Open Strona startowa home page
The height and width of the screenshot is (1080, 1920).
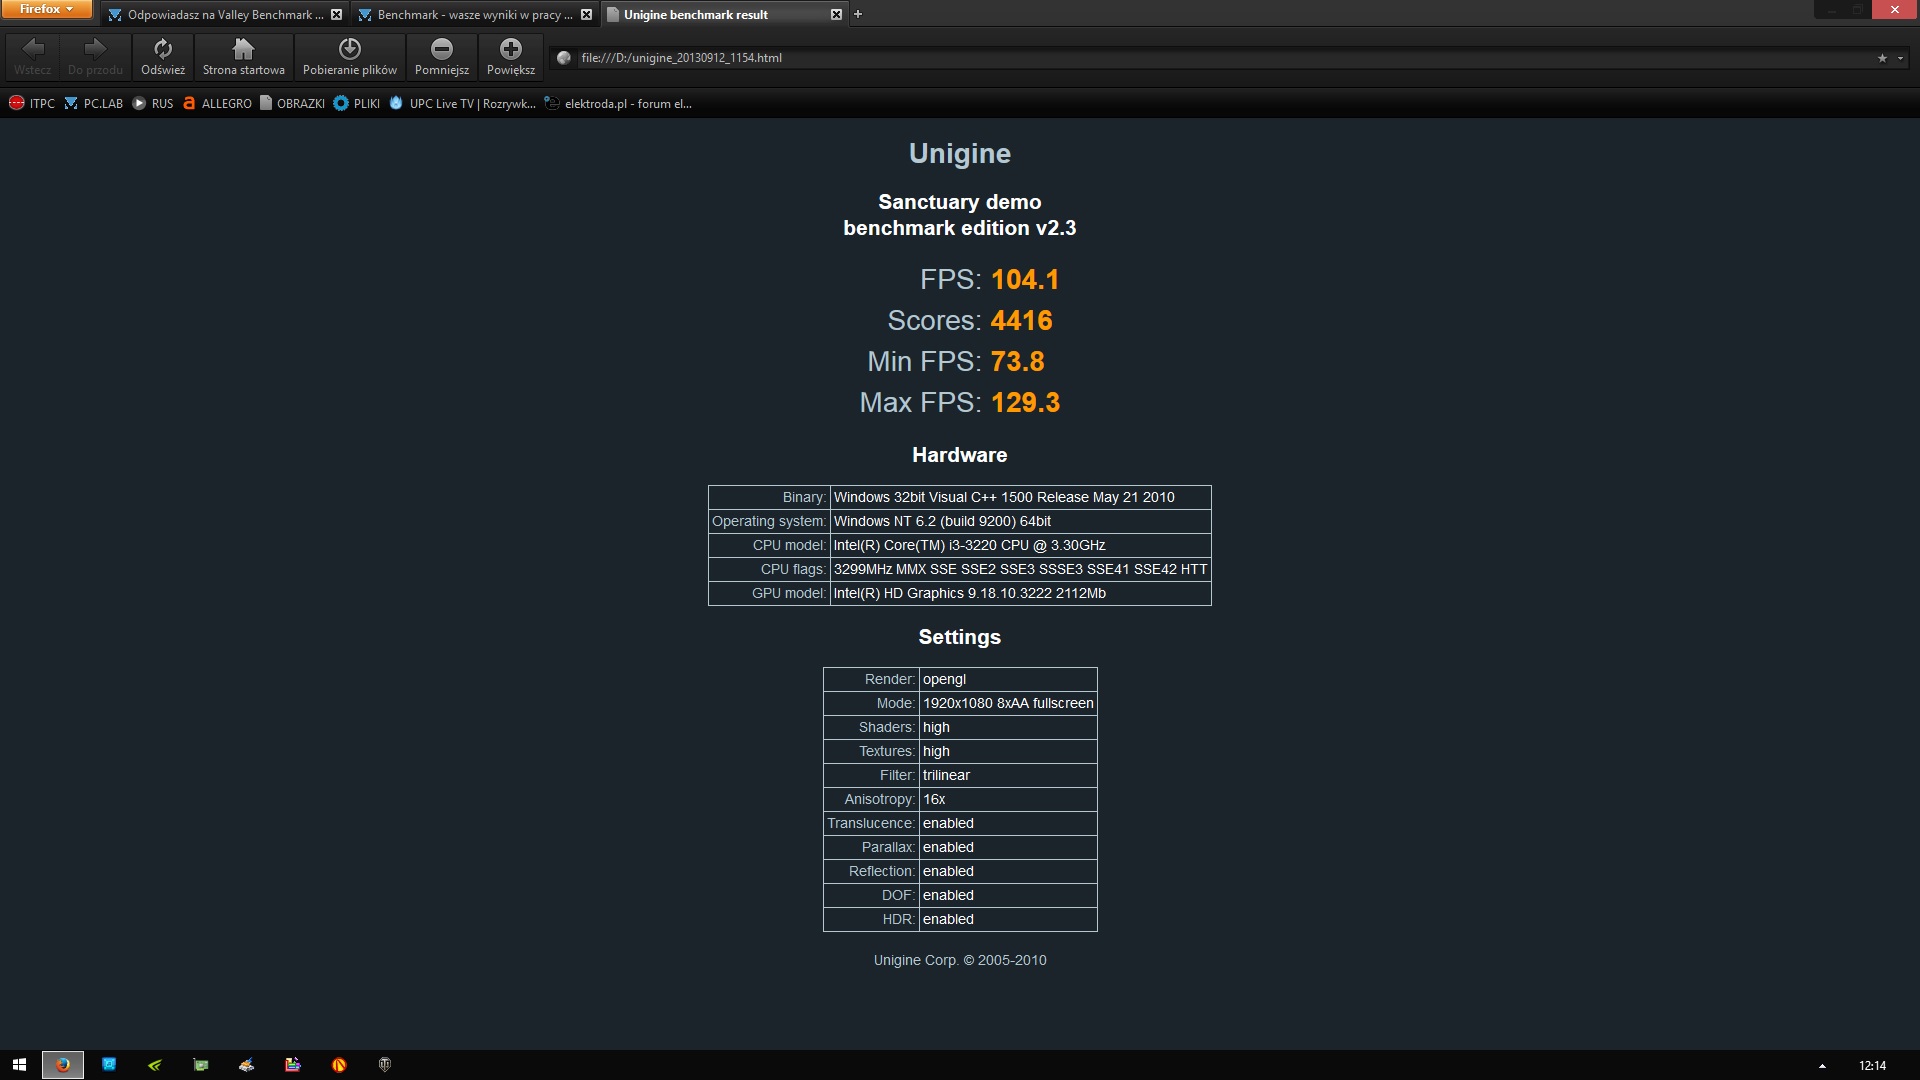[243, 56]
